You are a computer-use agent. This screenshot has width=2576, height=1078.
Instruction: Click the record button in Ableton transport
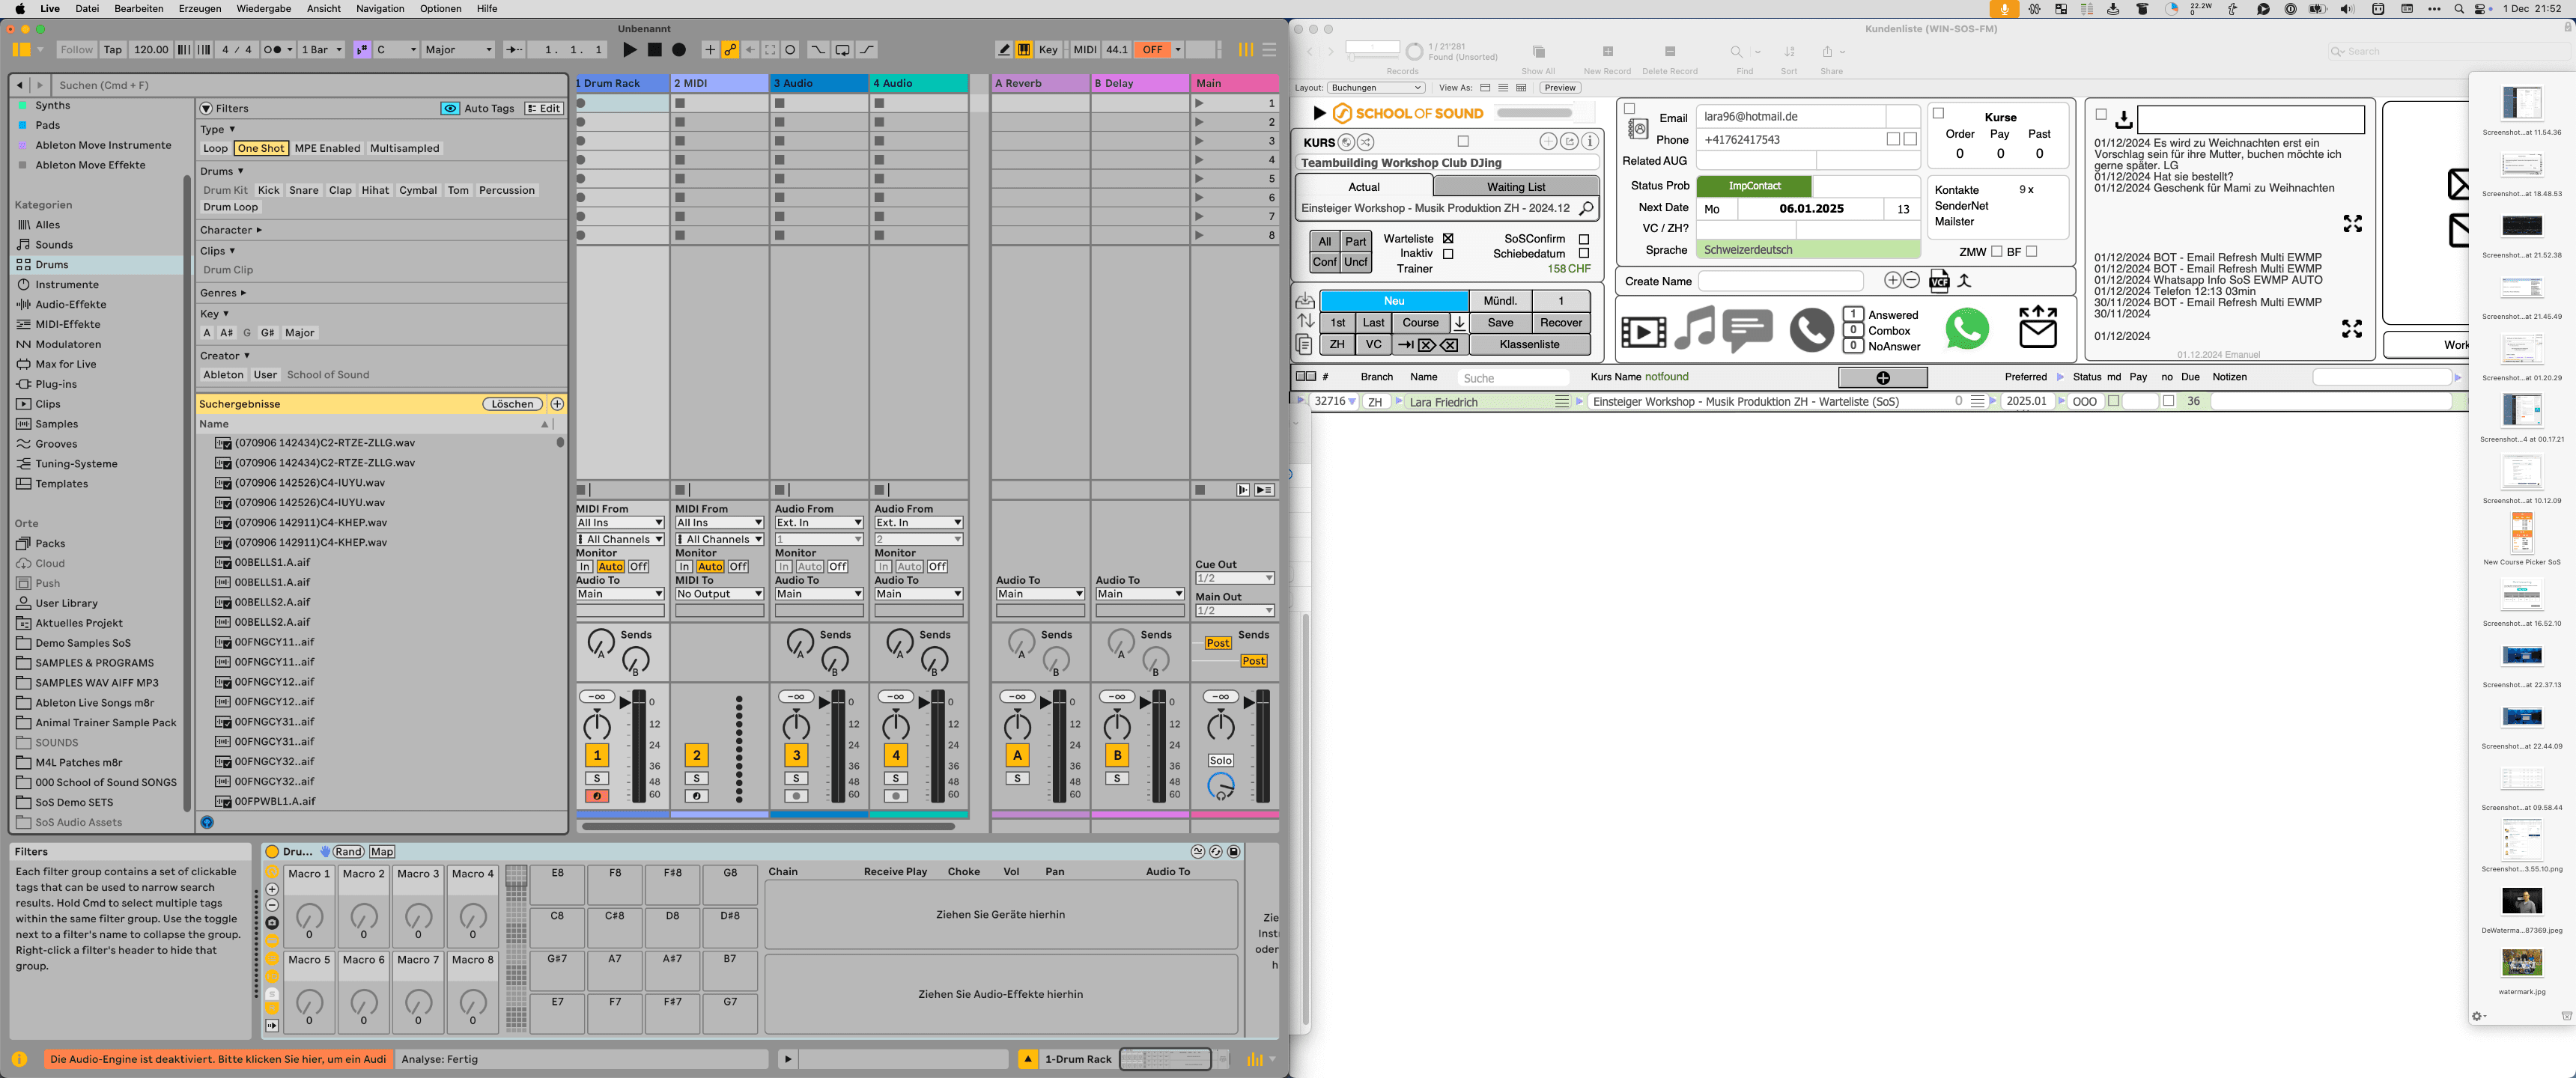point(679,50)
